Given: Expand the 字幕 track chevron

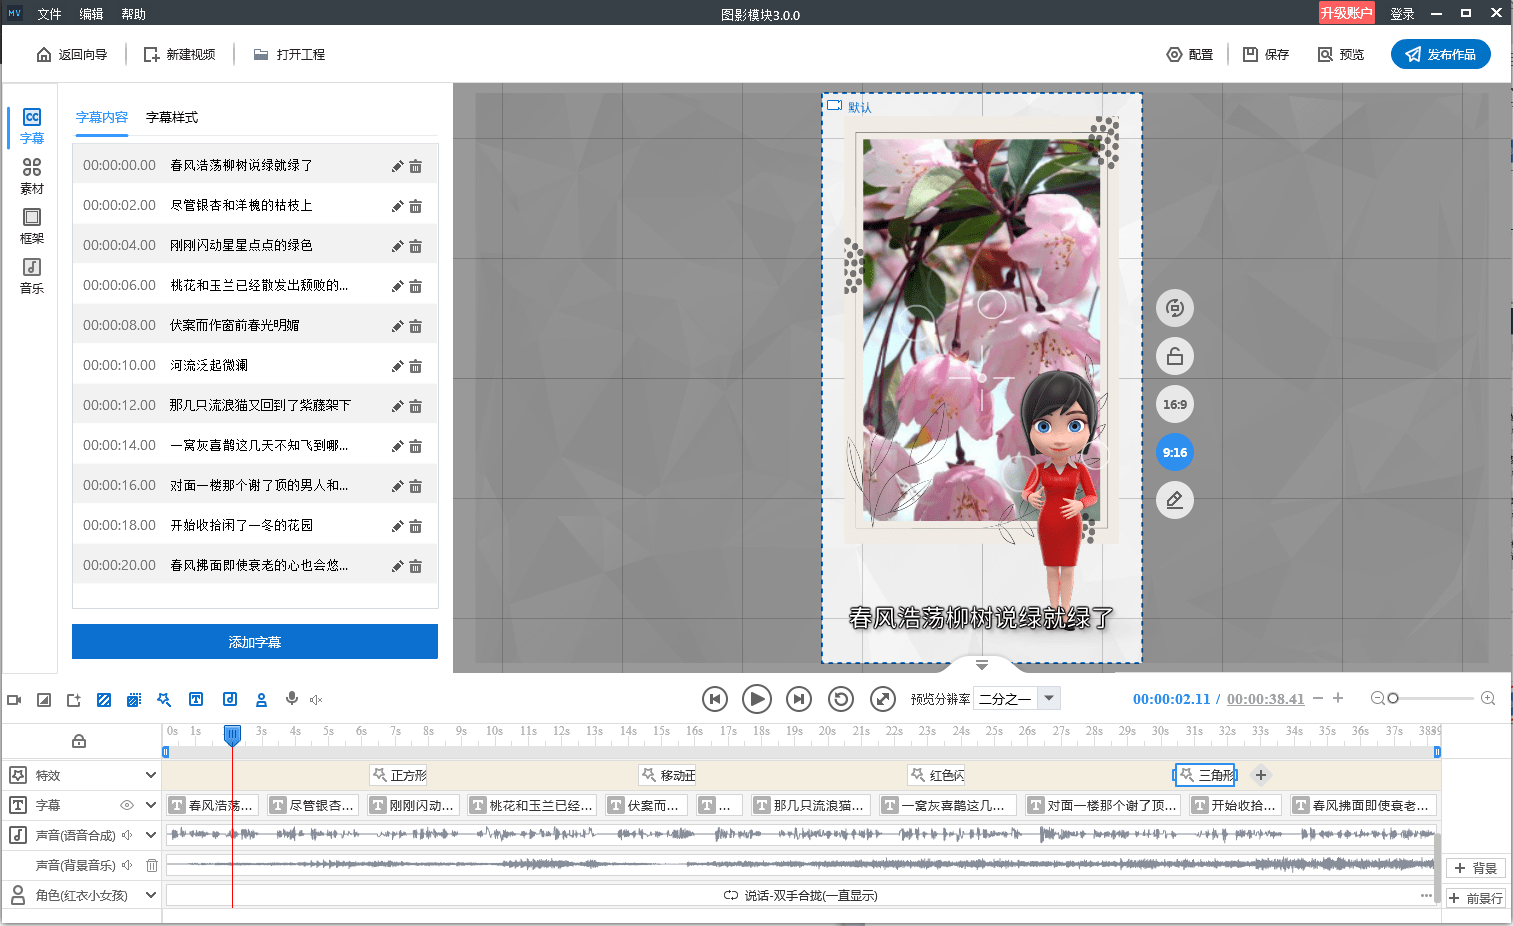Looking at the screenshot, I should coord(151,805).
